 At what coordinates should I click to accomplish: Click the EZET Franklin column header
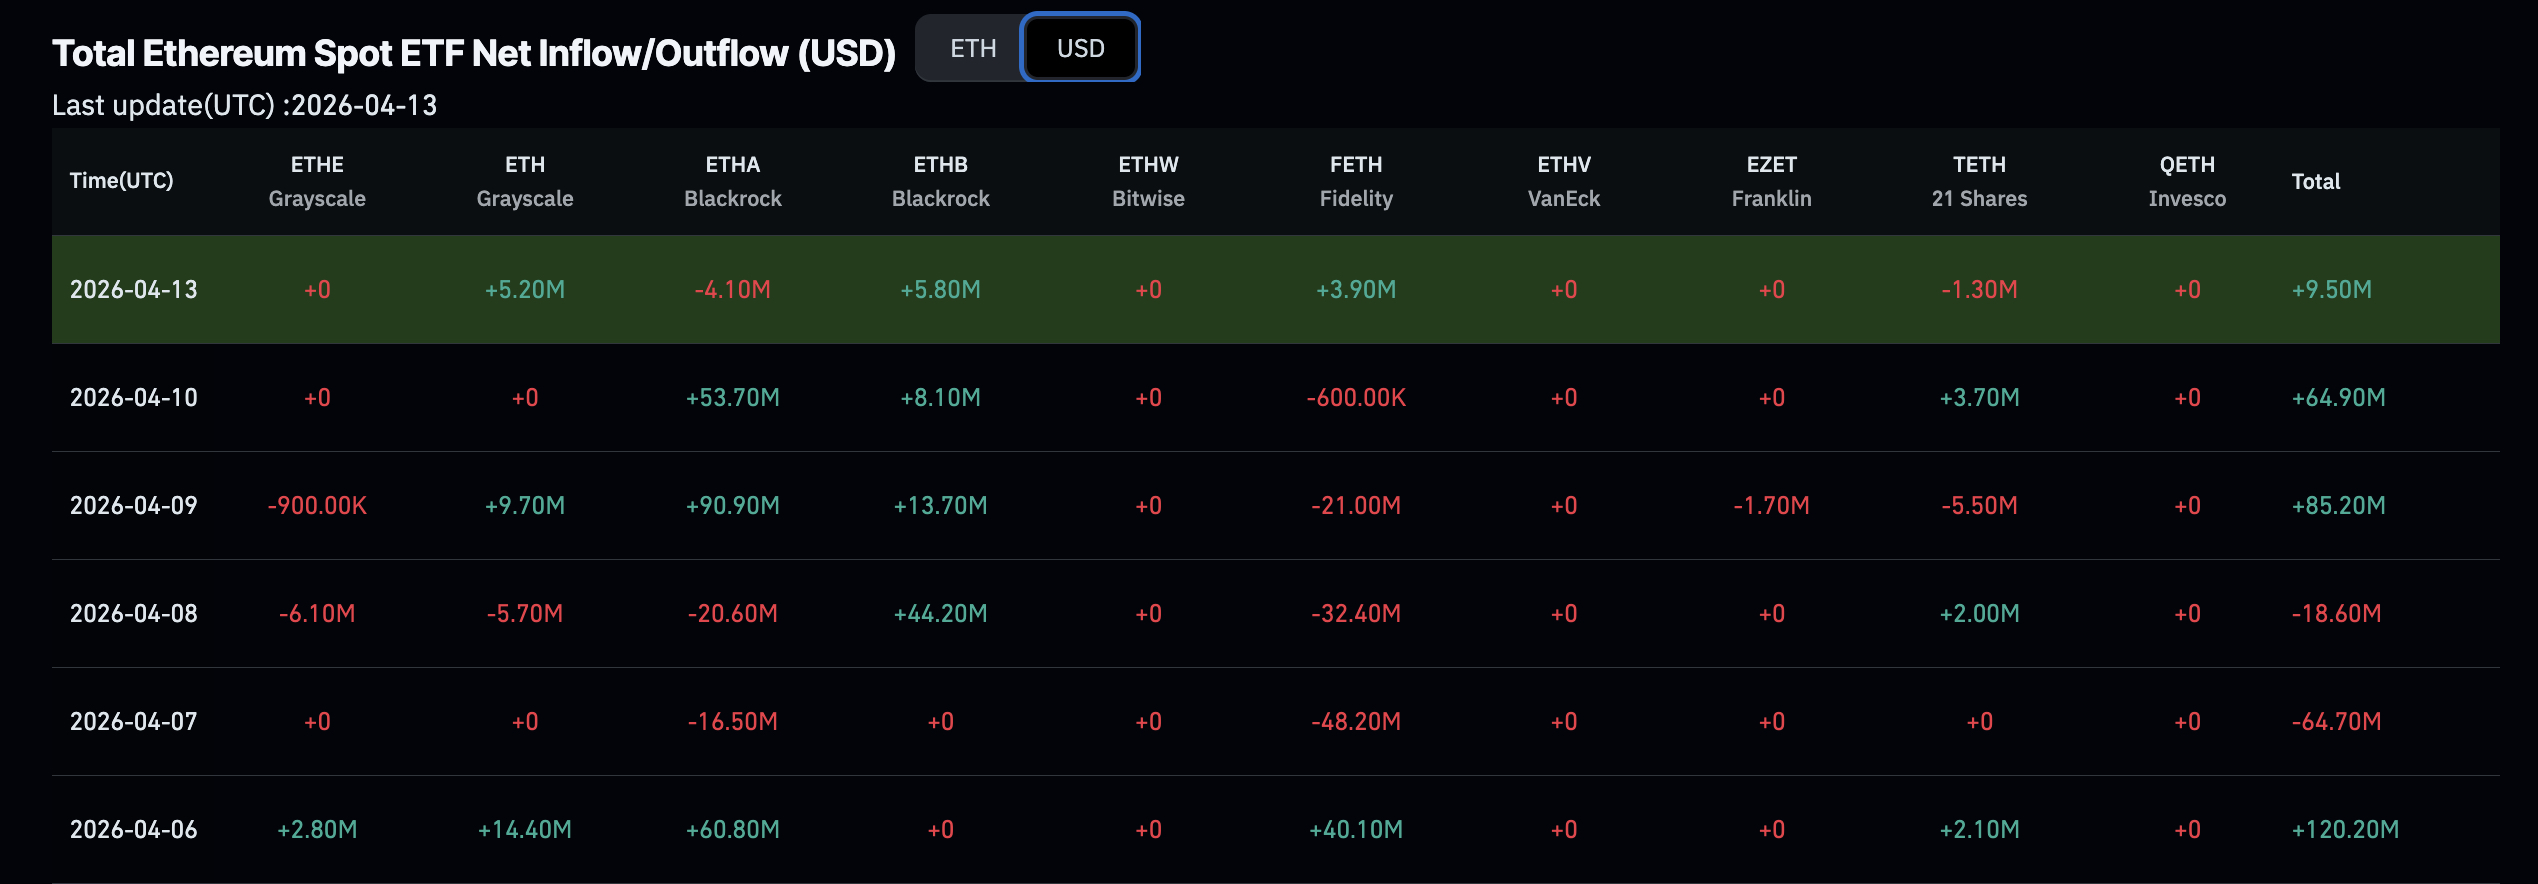click(x=1771, y=181)
